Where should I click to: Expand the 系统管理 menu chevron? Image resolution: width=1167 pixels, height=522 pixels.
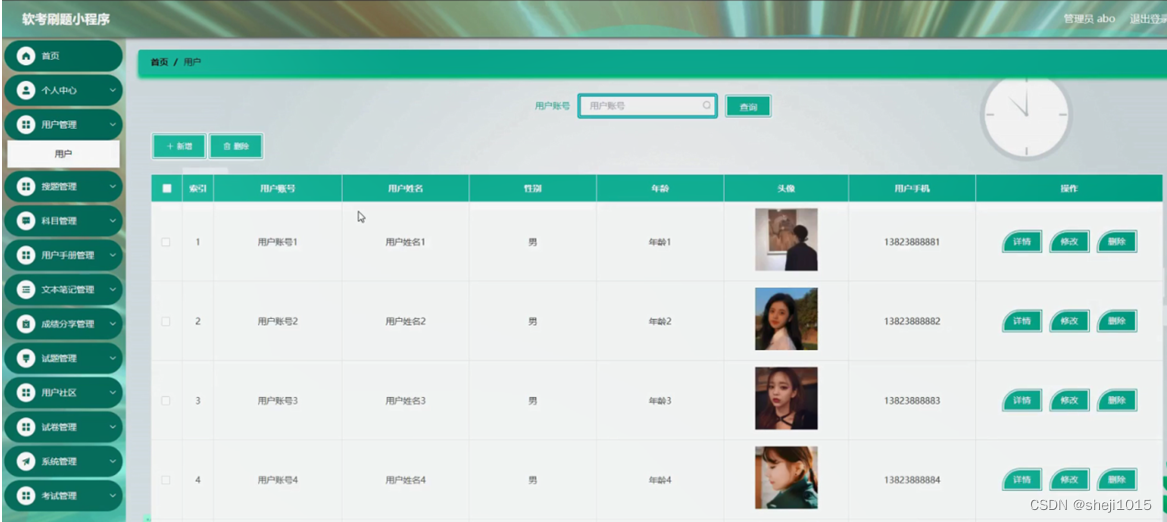[112, 461]
